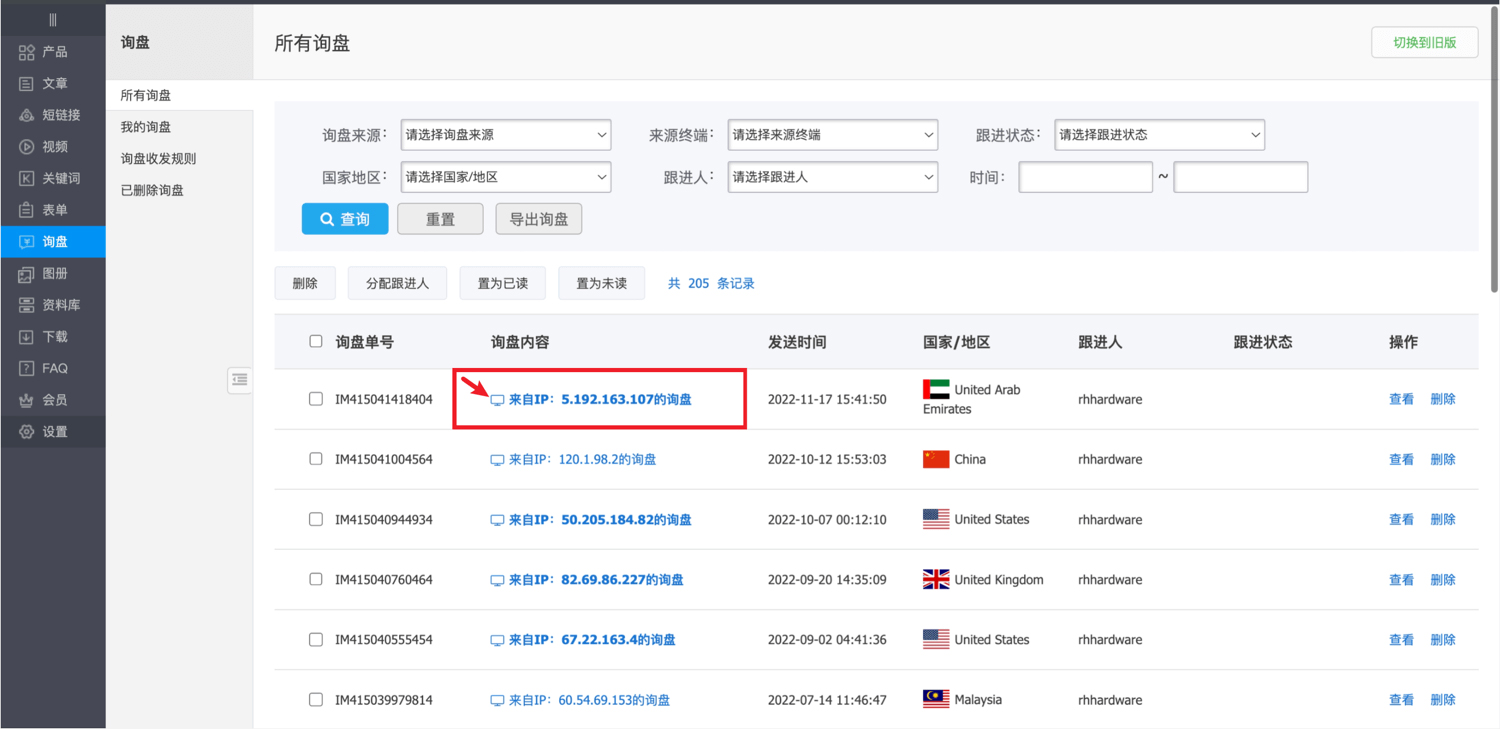The width and height of the screenshot is (1500, 729).
Task: Click the start time input field
Action: (x=1085, y=177)
